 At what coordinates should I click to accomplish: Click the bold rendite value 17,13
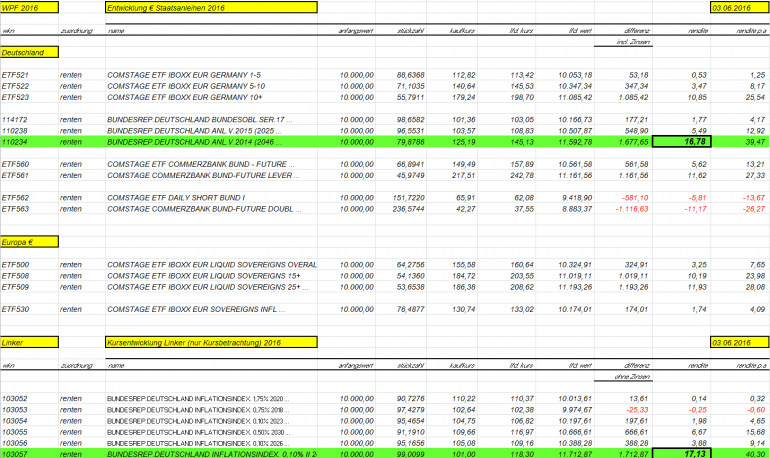(682, 454)
